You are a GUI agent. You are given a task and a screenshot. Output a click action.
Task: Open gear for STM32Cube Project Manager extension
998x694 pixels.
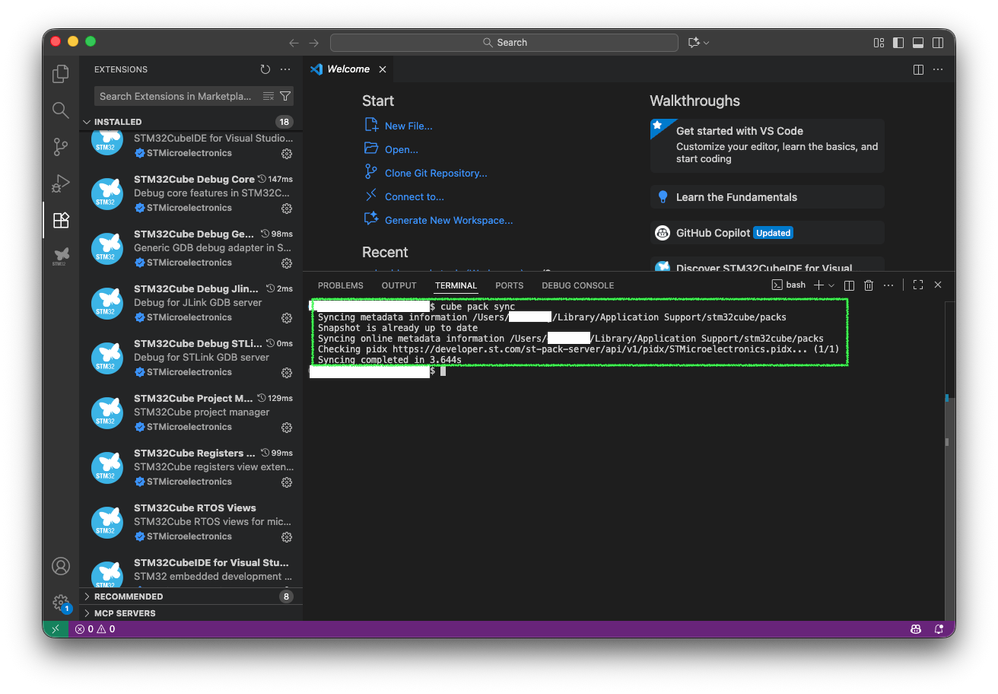(x=287, y=427)
